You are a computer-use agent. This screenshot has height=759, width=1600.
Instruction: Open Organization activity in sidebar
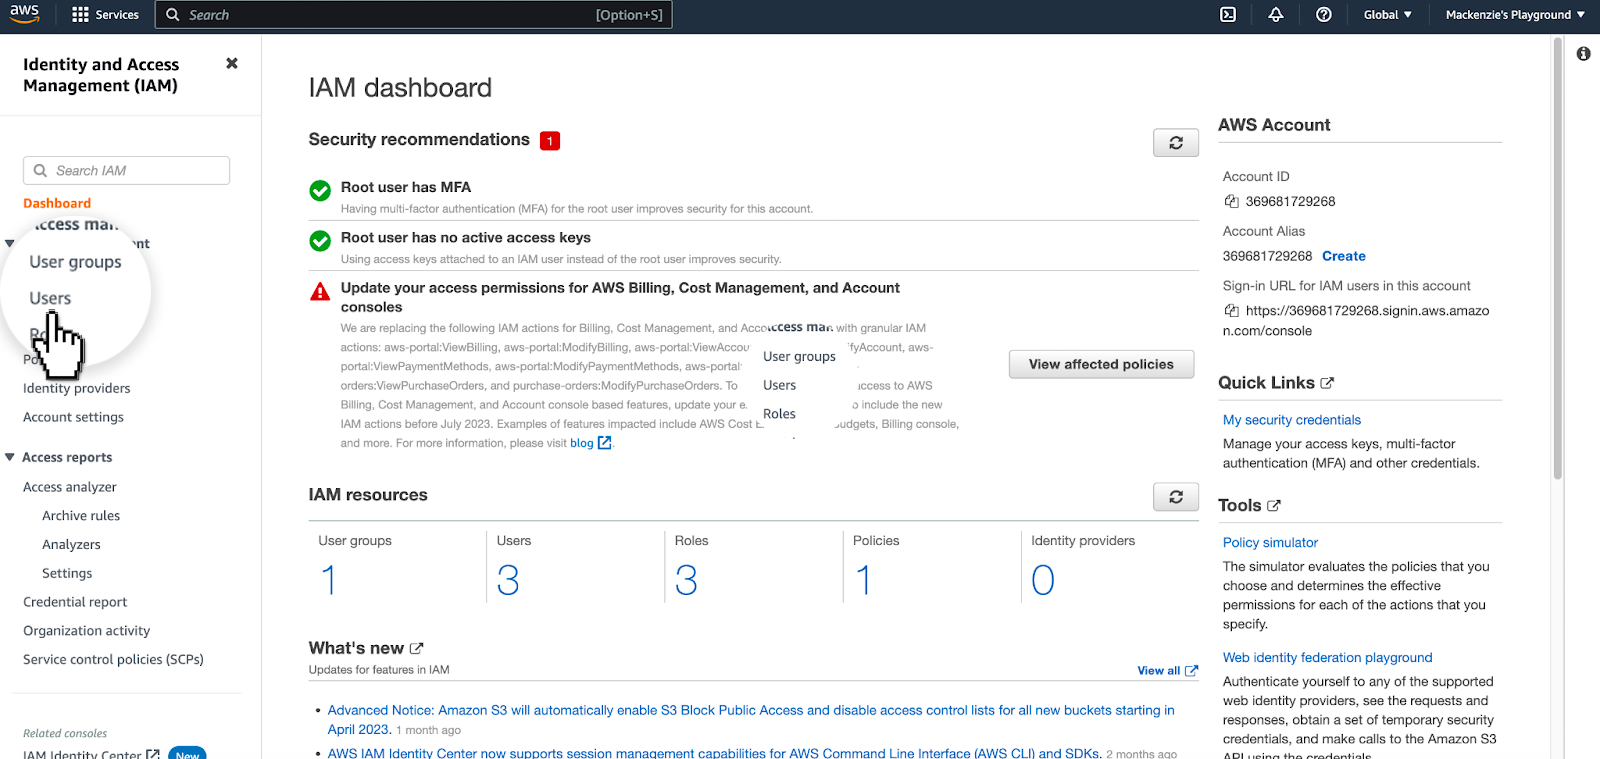[87, 631]
